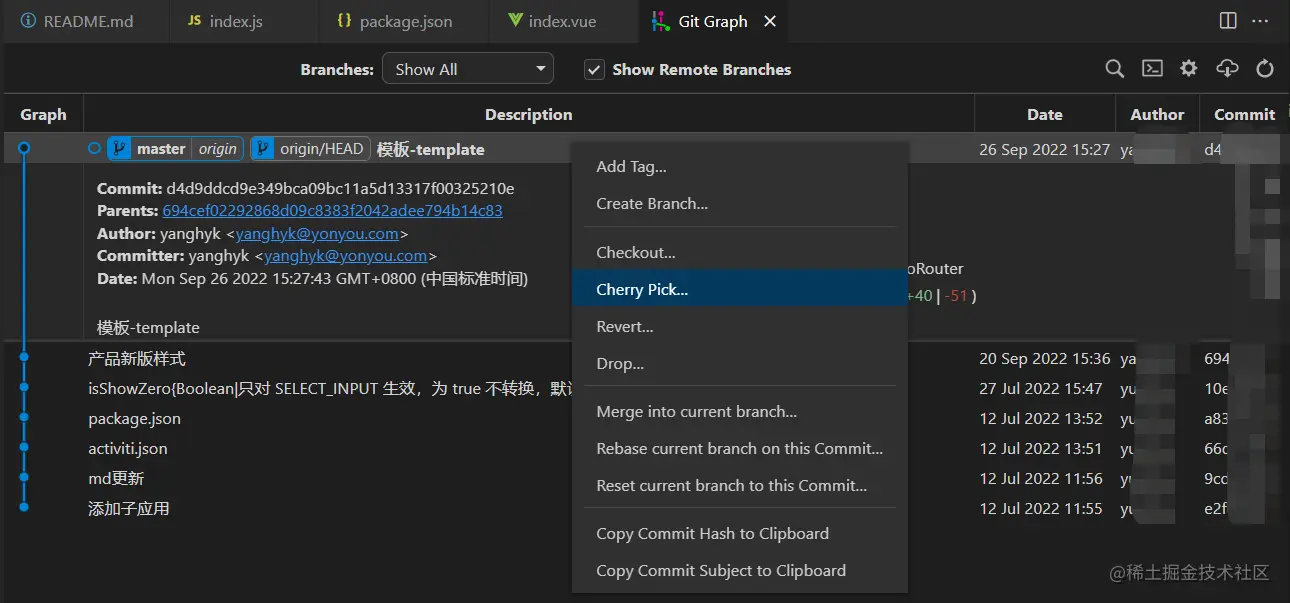
Task: Choose Rebase current branch on this Commit...
Action: [x=740, y=449]
